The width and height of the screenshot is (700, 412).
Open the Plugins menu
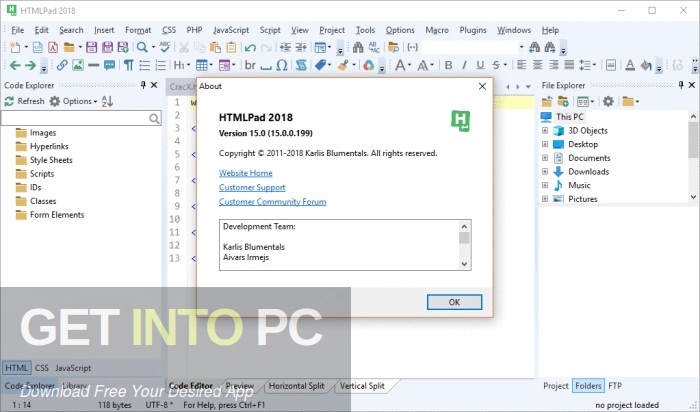473,30
